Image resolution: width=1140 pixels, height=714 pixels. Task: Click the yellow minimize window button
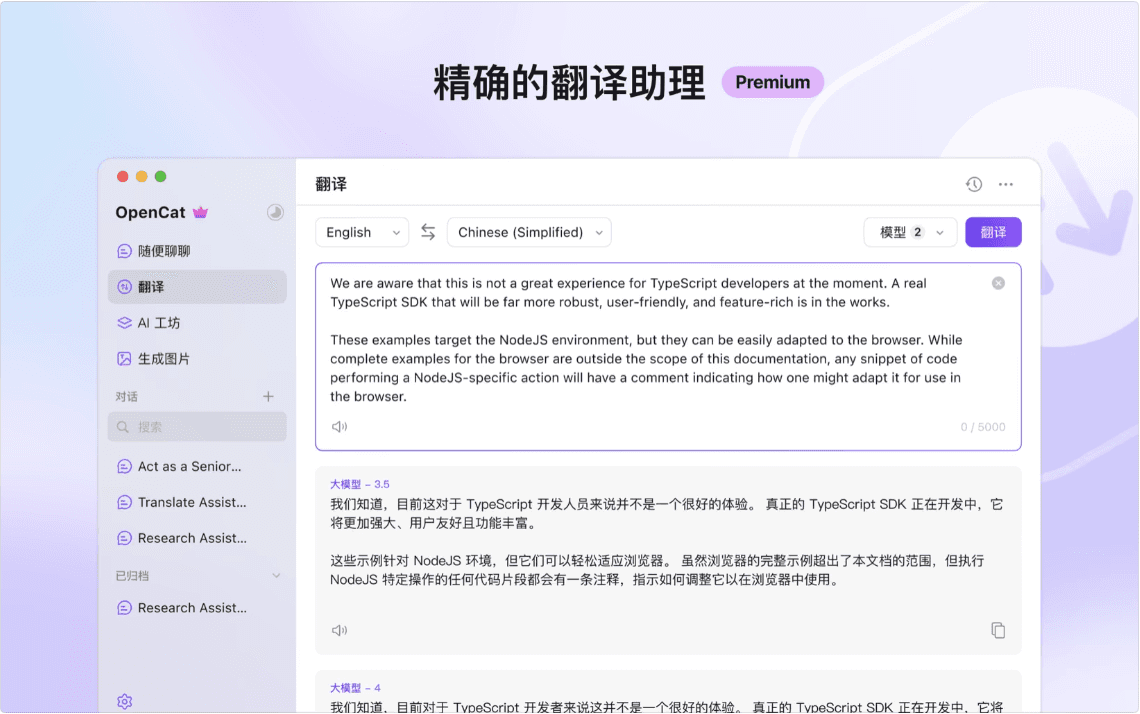pyautogui.click(x=142, y=177)
